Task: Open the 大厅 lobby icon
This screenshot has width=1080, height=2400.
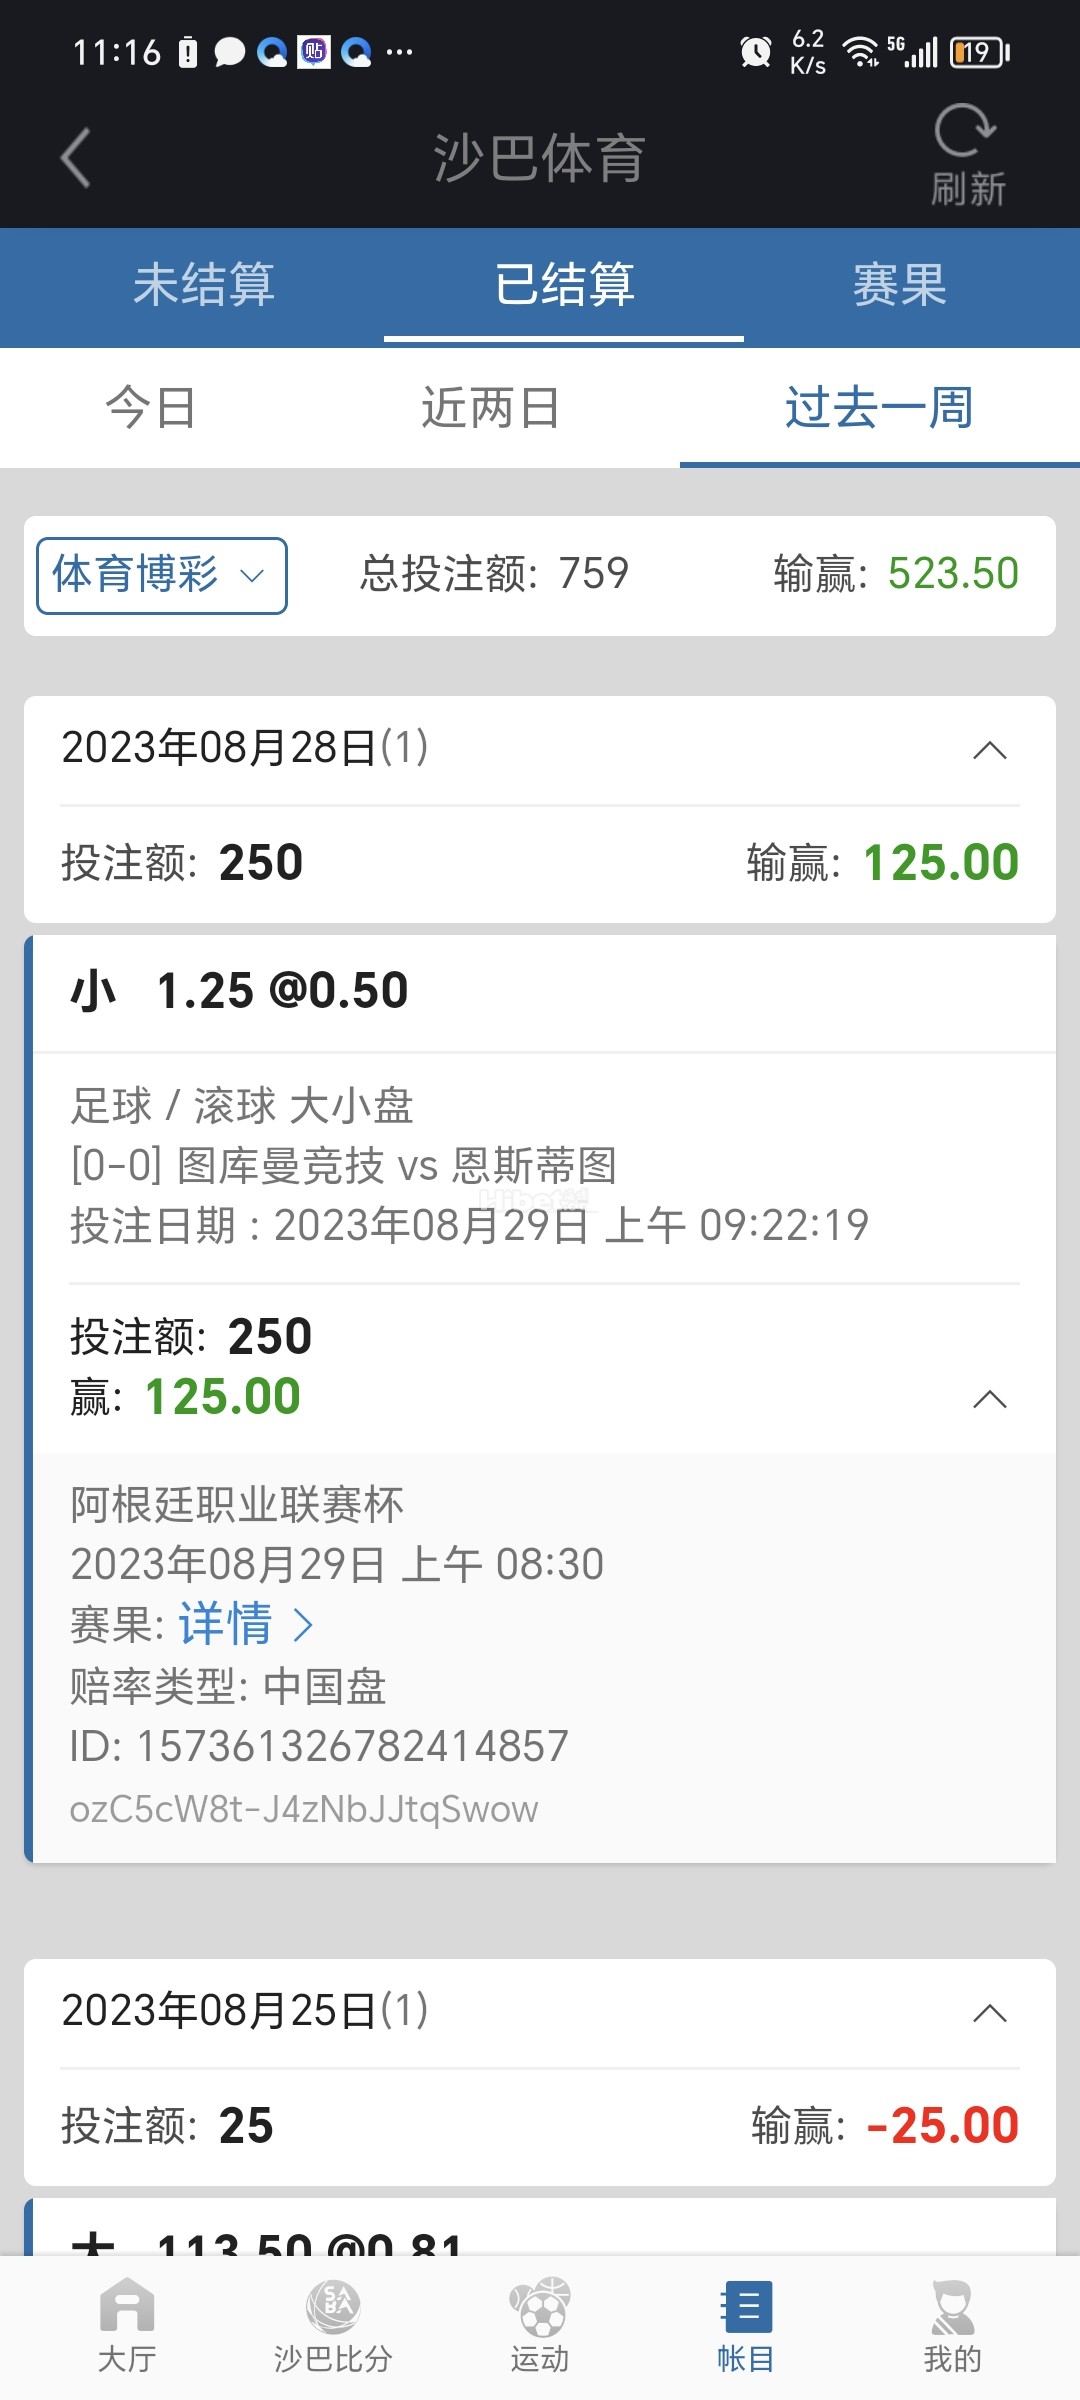Action: click(127, 2324)
